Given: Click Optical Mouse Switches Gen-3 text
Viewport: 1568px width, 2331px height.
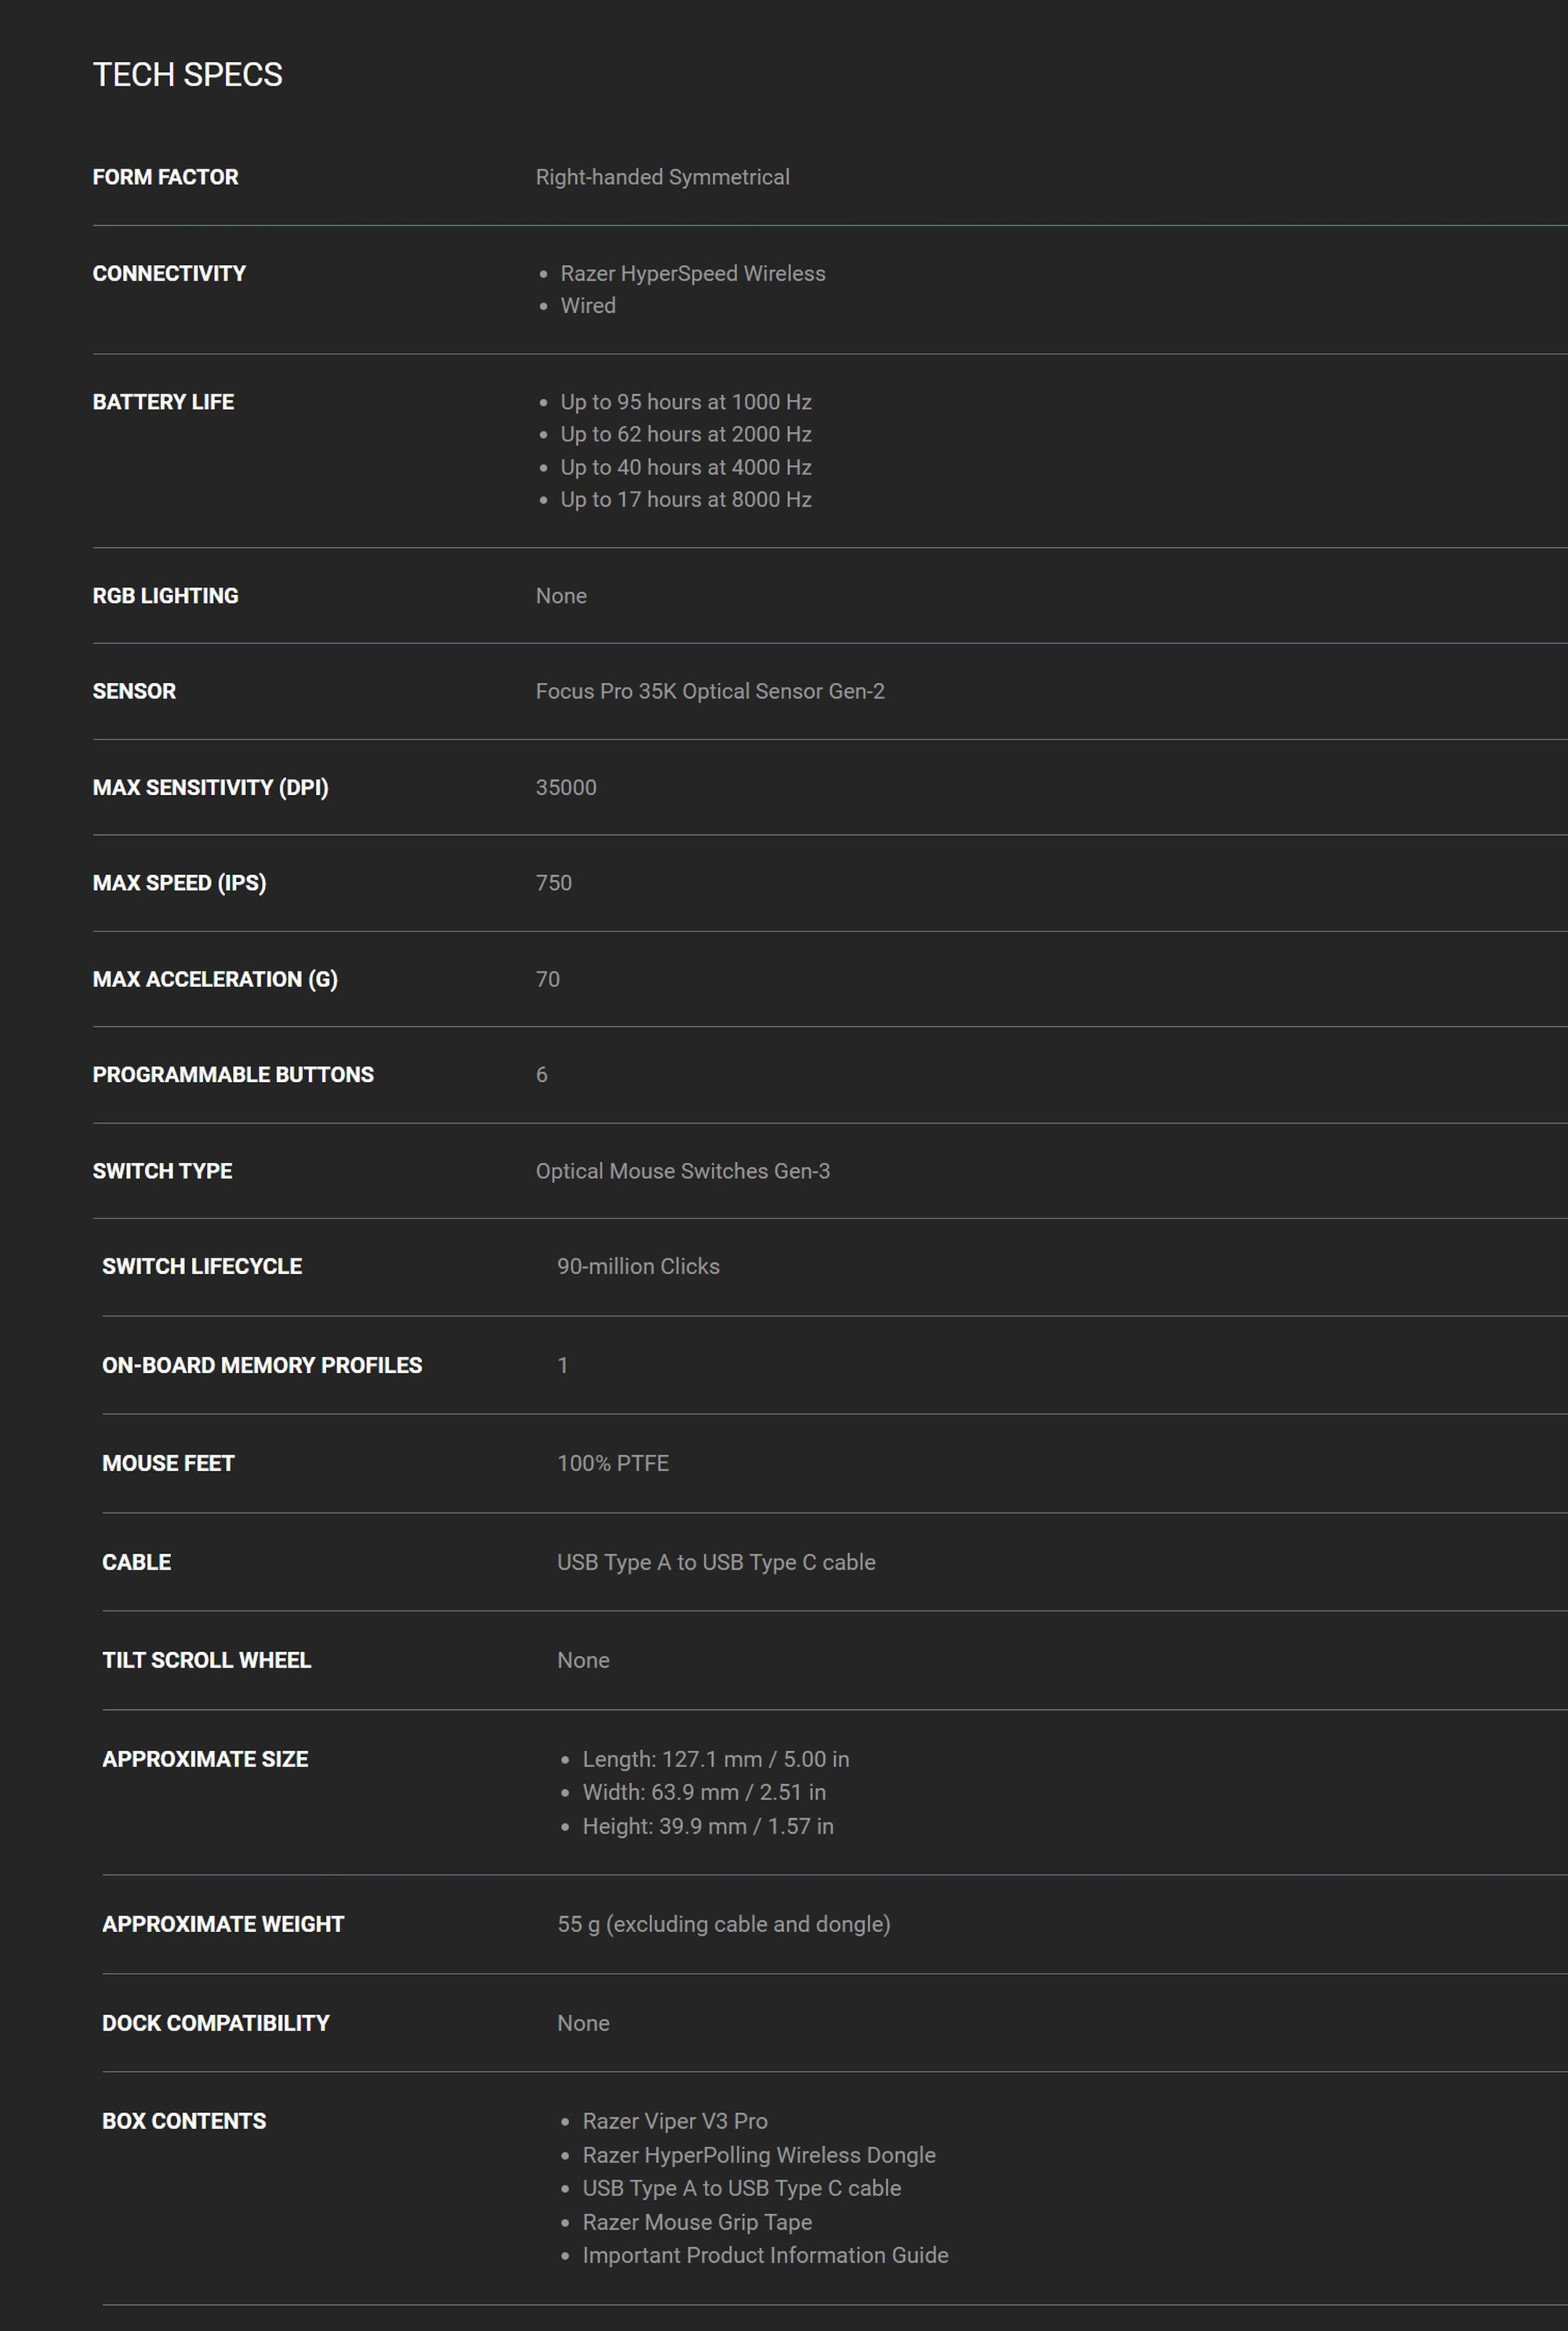Looking at the screenshot, I should click(x=683, y=1171).
